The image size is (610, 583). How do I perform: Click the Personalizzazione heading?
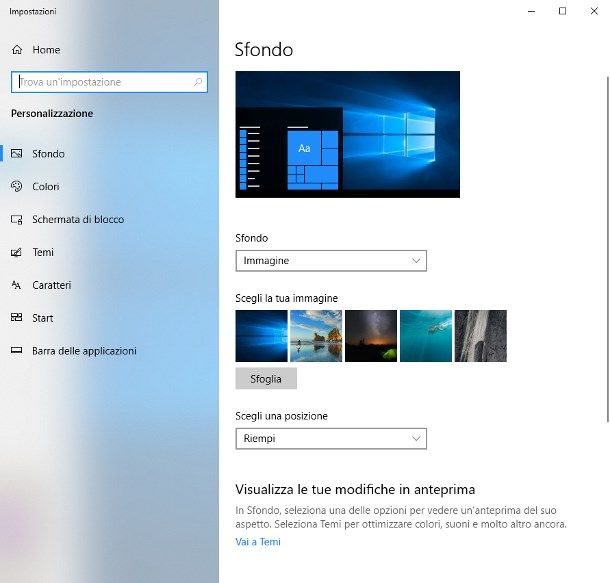52,114
